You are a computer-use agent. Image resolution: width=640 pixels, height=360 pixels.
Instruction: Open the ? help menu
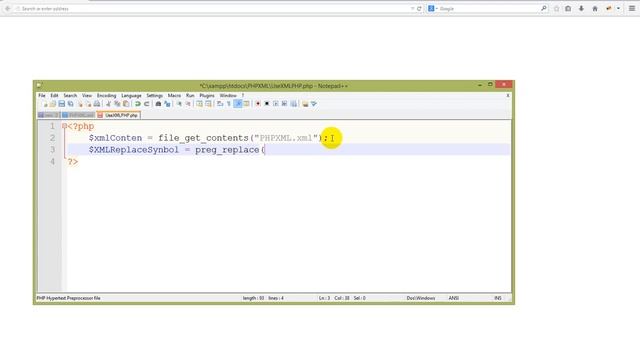tap(243, 96)
